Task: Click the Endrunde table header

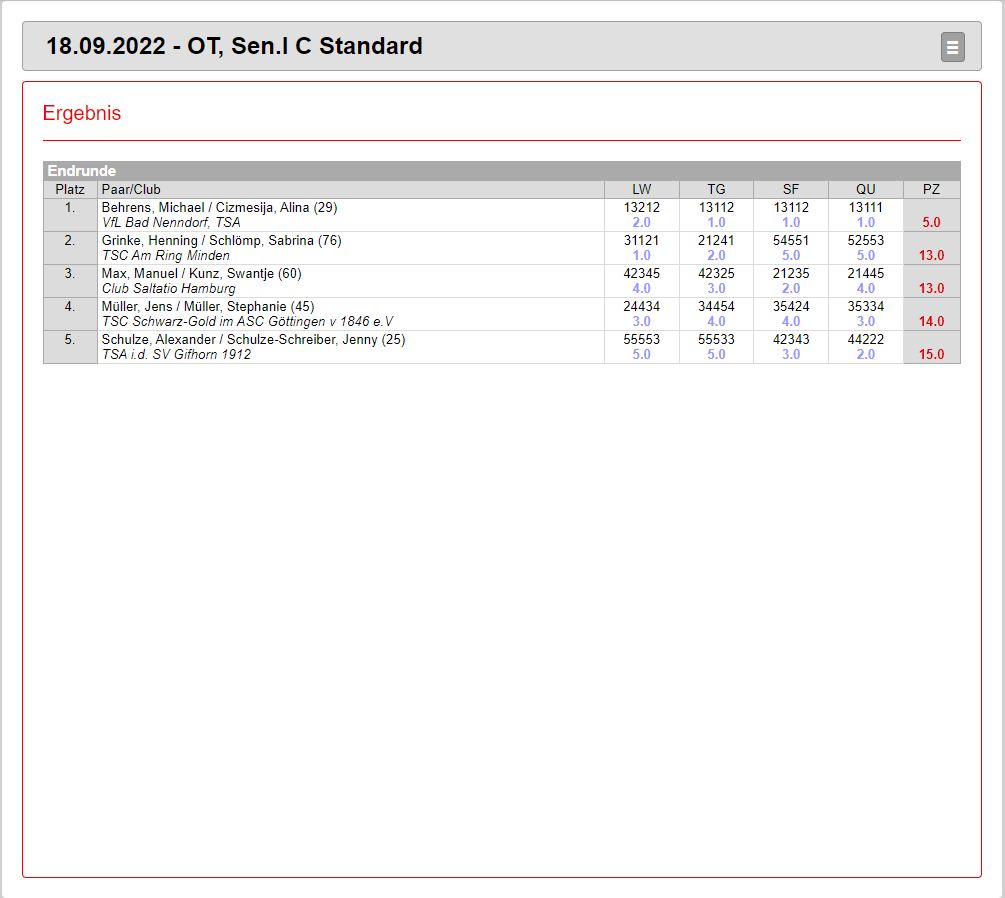Action: pyautogui.click(x=82, y=171)
